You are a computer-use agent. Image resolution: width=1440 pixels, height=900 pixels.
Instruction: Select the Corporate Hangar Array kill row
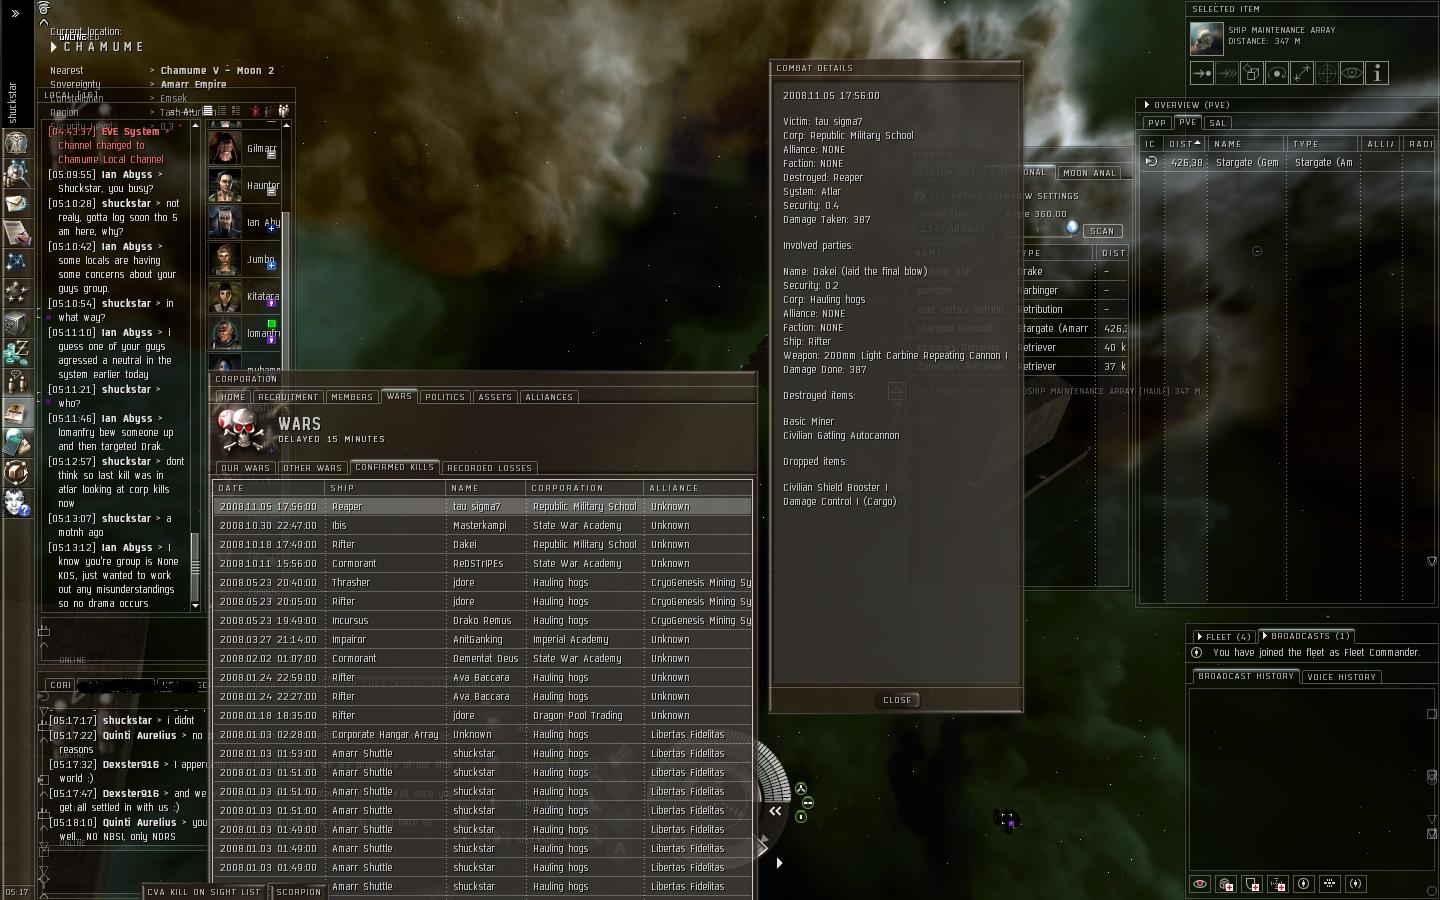[x=483, y=735]
